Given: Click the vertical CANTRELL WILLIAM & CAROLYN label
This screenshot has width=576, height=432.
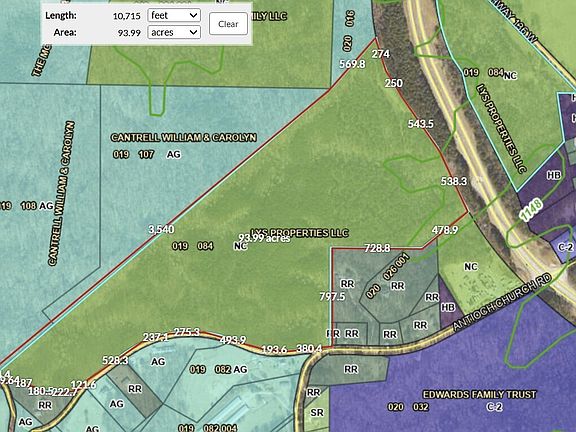Looking at the screenshot, I should [x=61, y=193].
